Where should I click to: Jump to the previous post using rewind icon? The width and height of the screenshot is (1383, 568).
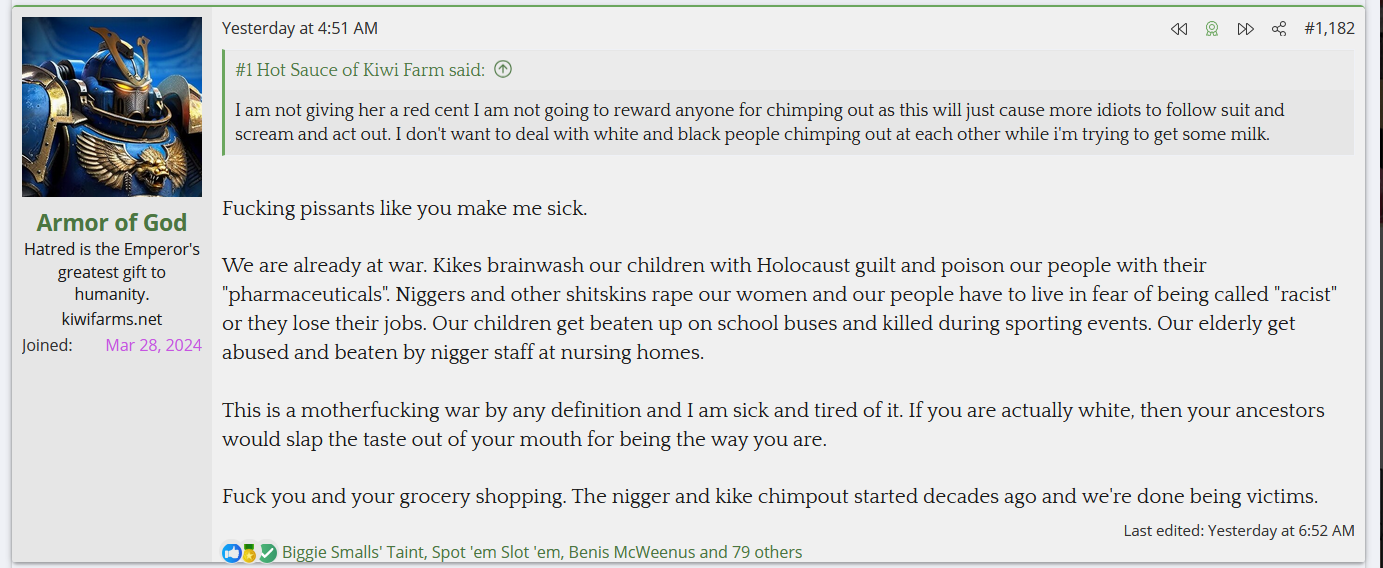pyautogui.click(x=1179, y=29)
